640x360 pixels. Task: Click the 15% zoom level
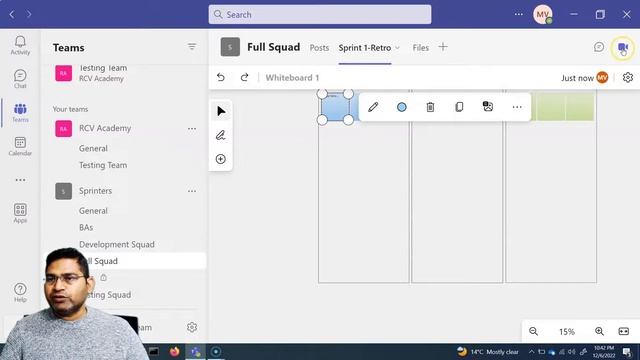coord(567,331)
